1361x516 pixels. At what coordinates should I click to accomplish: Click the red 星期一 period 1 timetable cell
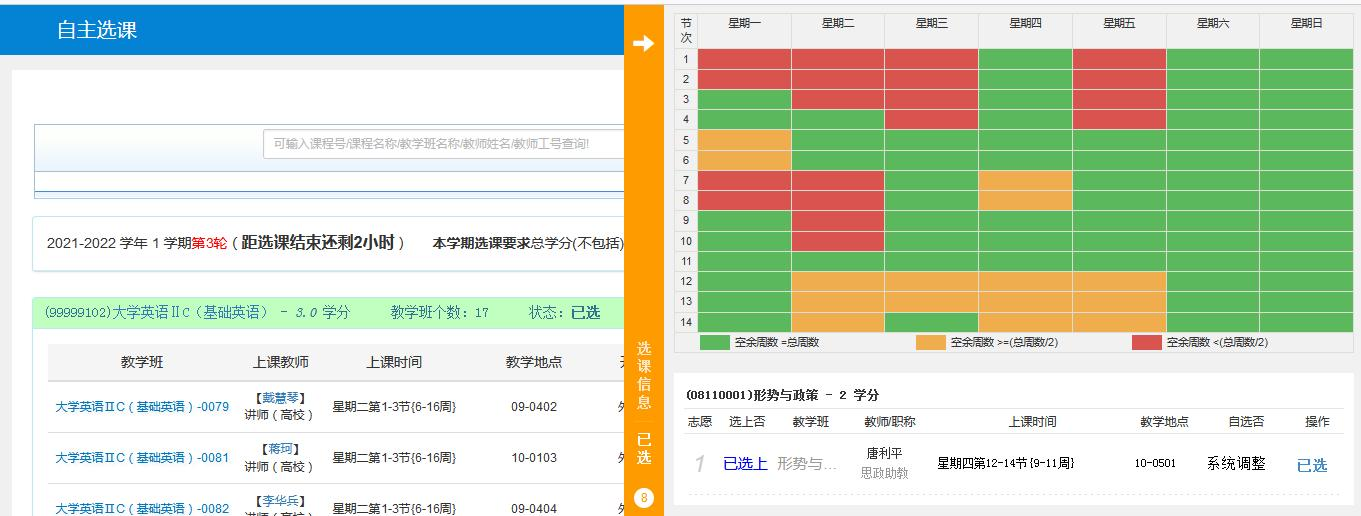(x=744, y=59)
